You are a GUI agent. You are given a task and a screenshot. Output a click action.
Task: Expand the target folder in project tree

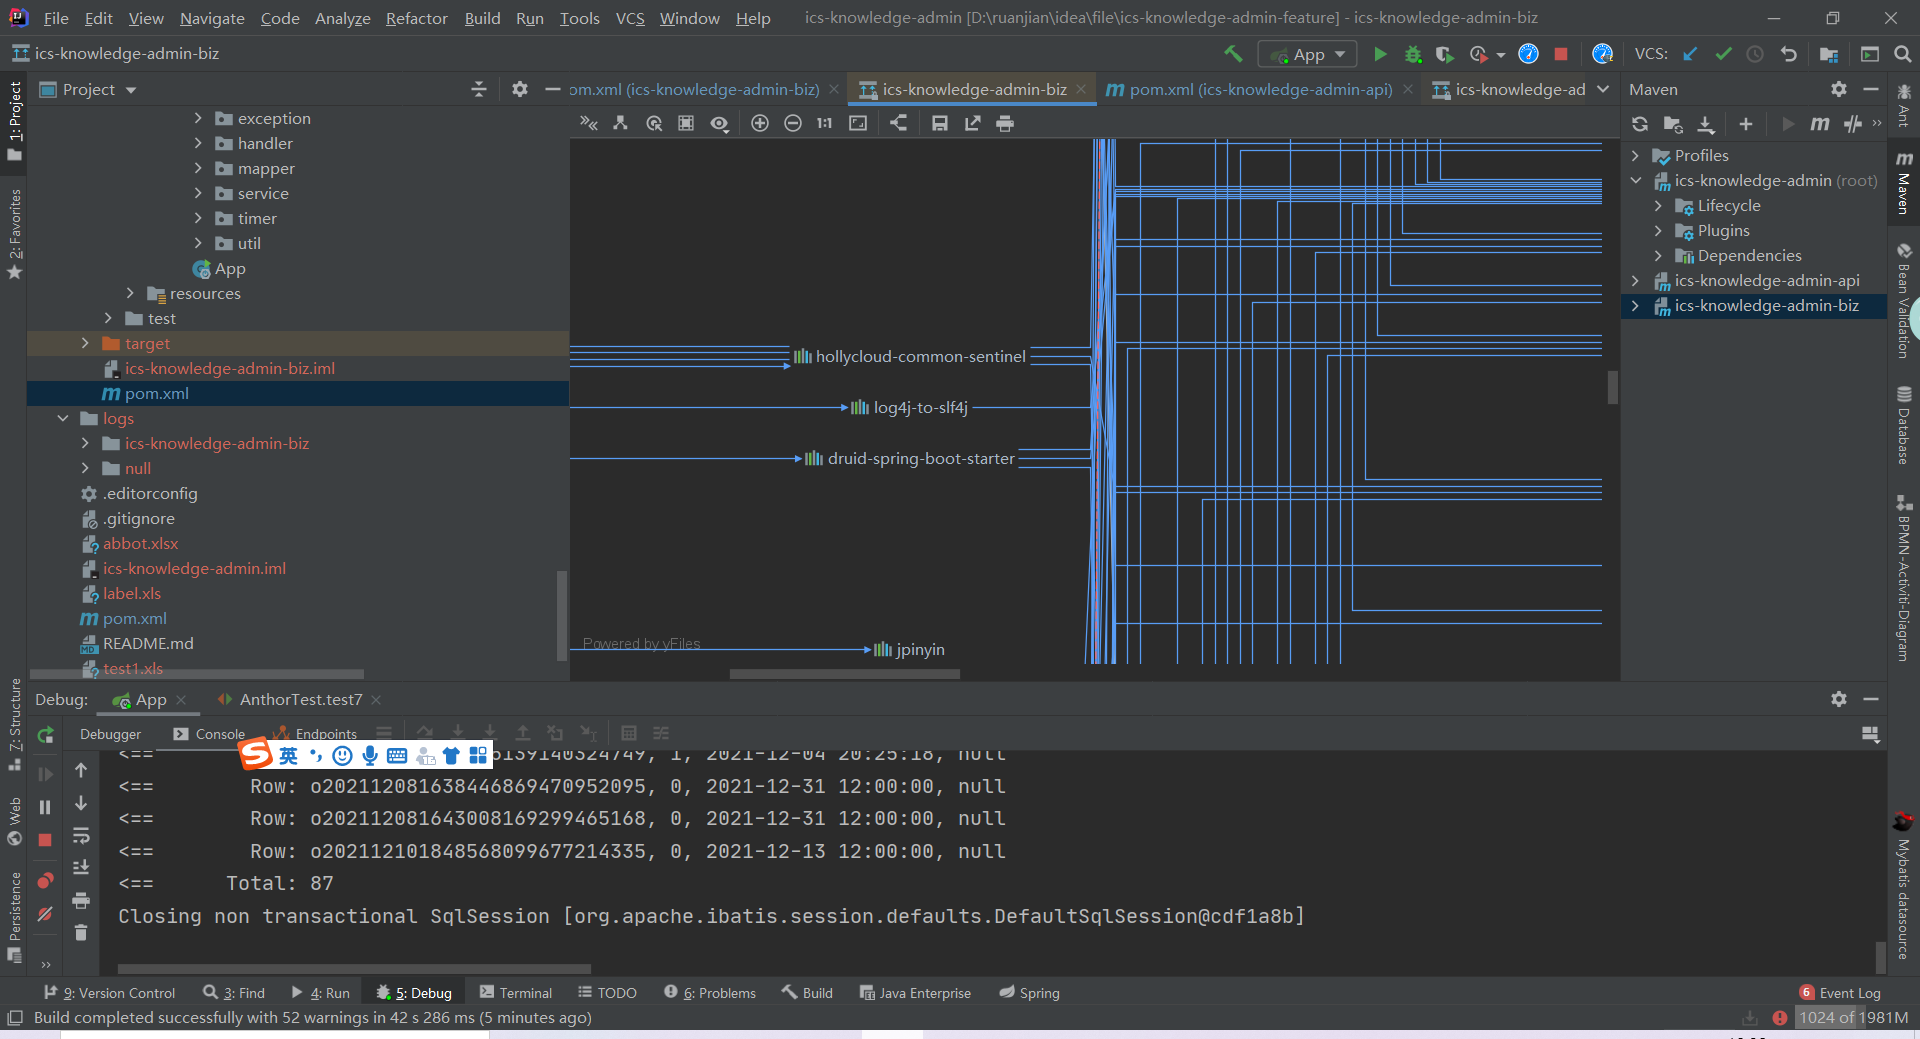click(x=85, y=344)
